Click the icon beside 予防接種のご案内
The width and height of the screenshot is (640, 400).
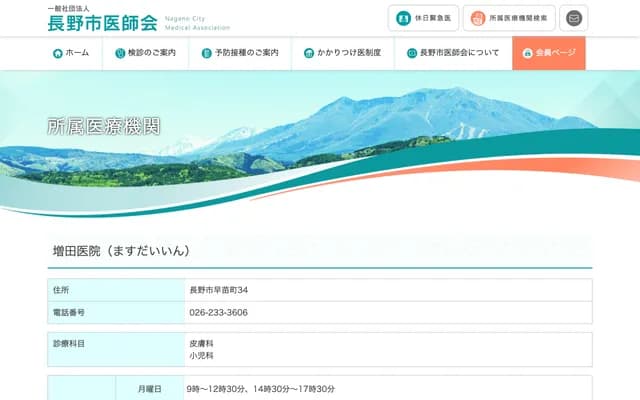click(207, 53)
